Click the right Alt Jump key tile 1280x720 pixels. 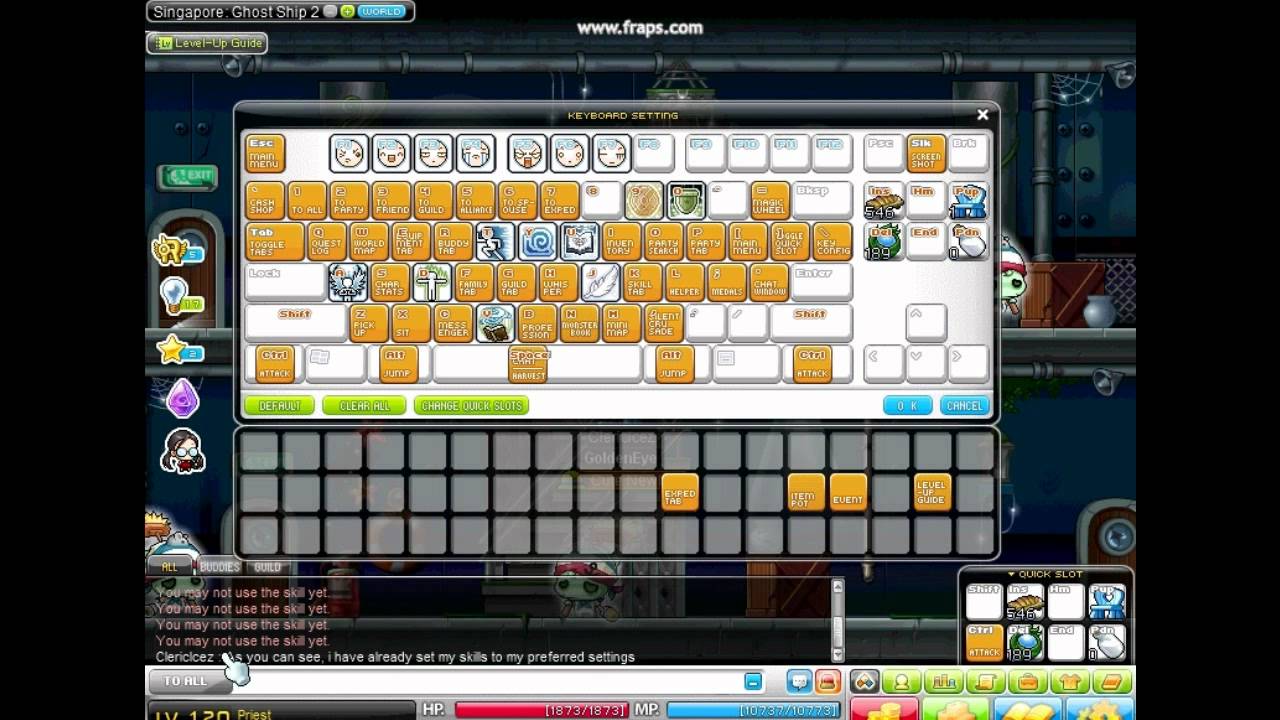(673, 364)
